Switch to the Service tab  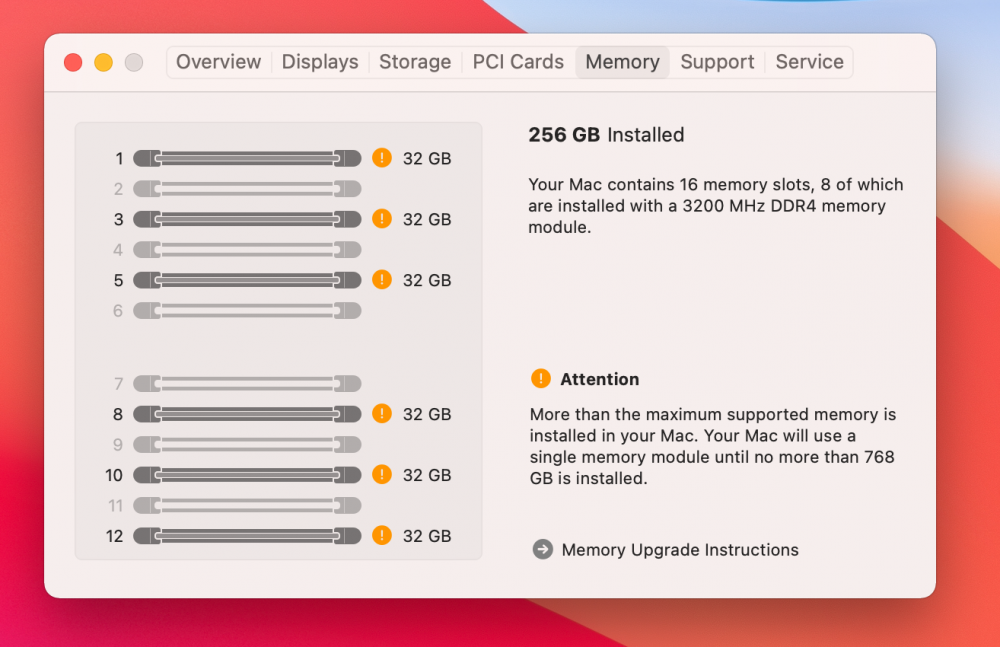pos(809,62)
